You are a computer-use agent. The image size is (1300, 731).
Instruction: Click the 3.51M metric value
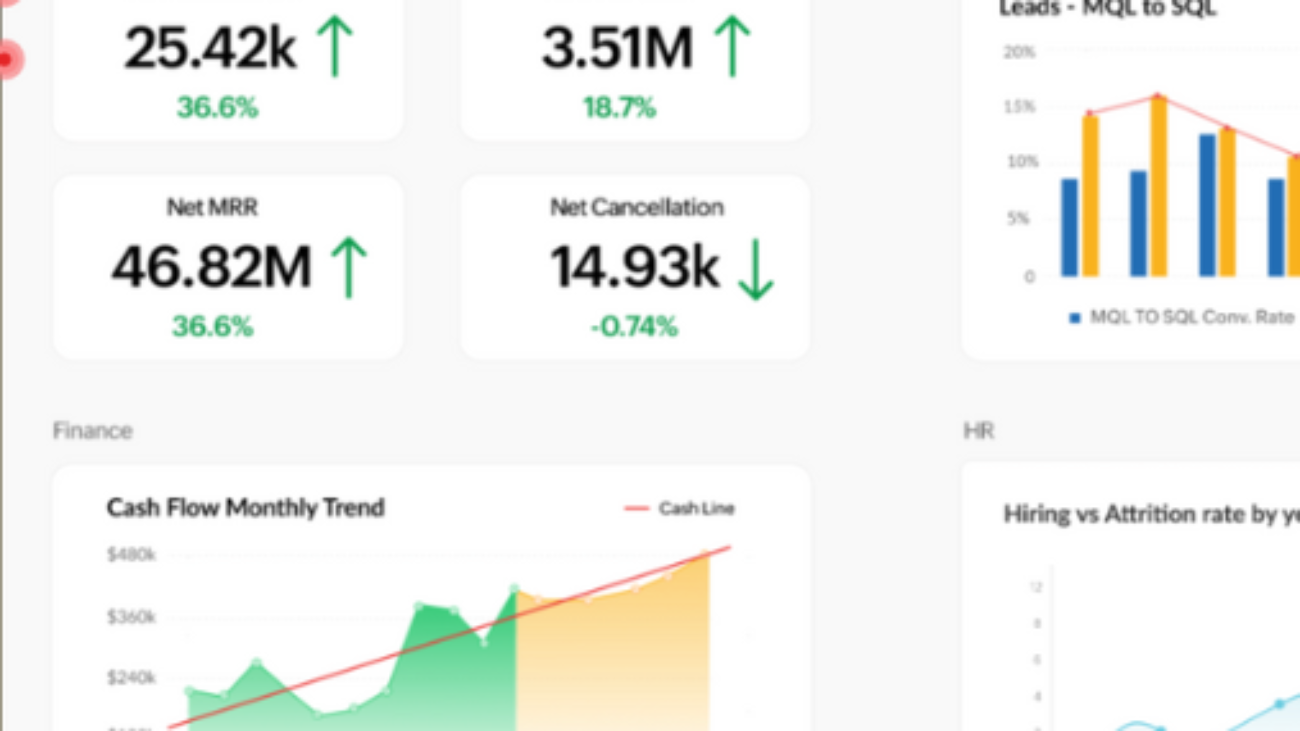(x=617, y=47)
